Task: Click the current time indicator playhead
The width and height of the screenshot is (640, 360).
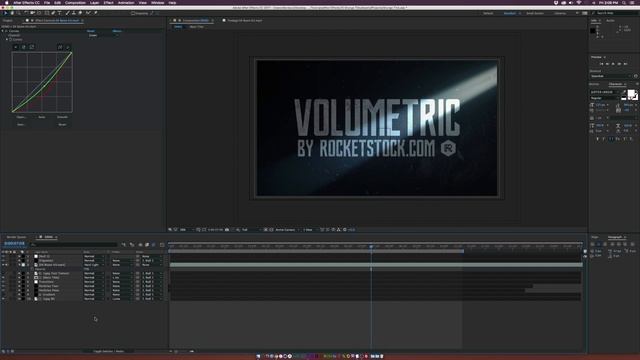Action: [371, 246]
